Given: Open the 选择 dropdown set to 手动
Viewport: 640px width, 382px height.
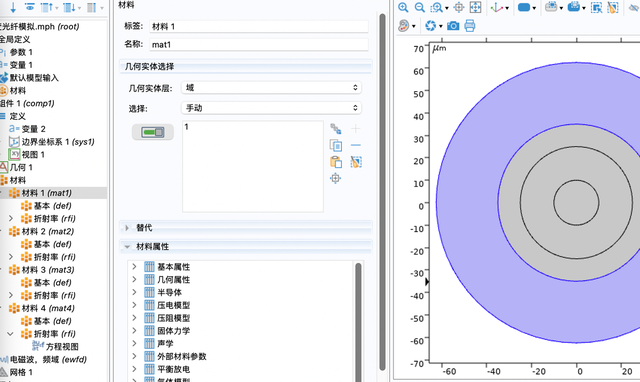Looking at the screenshot, I should pyautogui.click(x=271, y=108).
